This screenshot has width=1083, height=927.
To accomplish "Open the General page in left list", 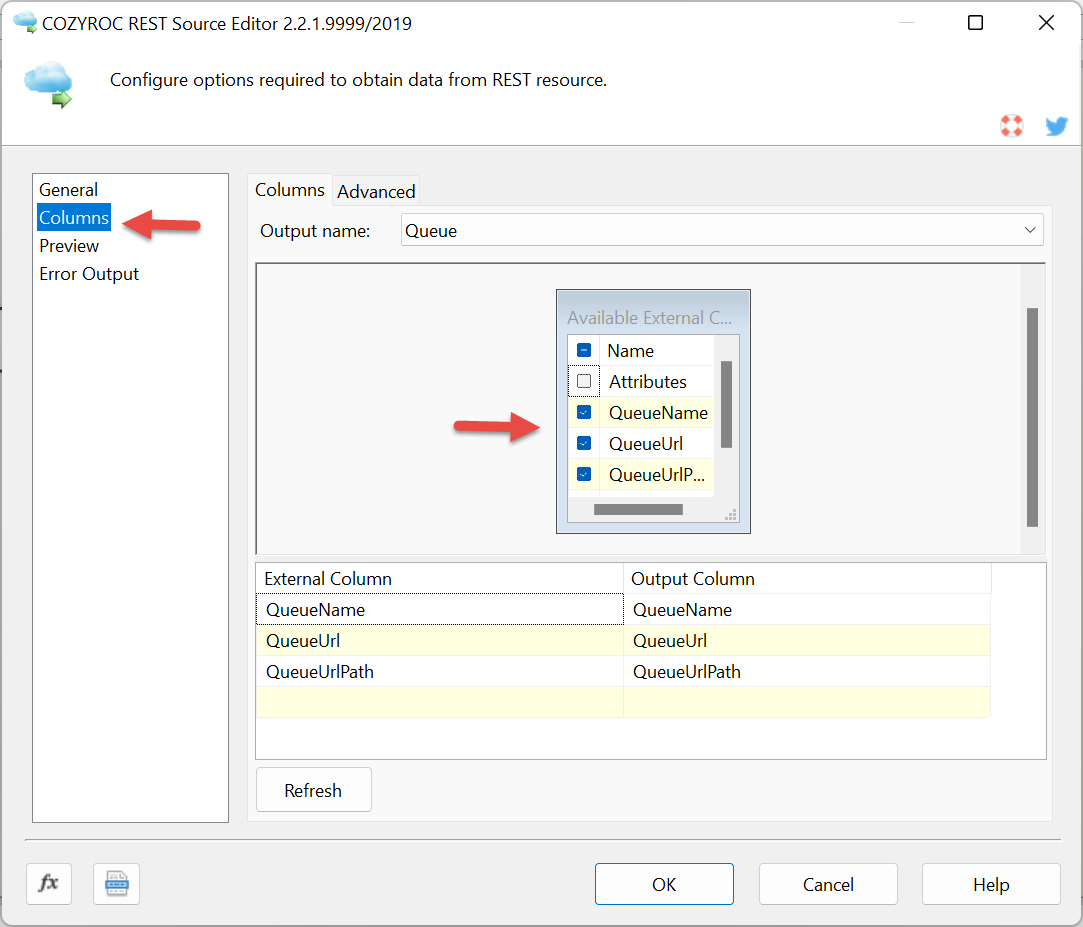I will coord(68,189).
